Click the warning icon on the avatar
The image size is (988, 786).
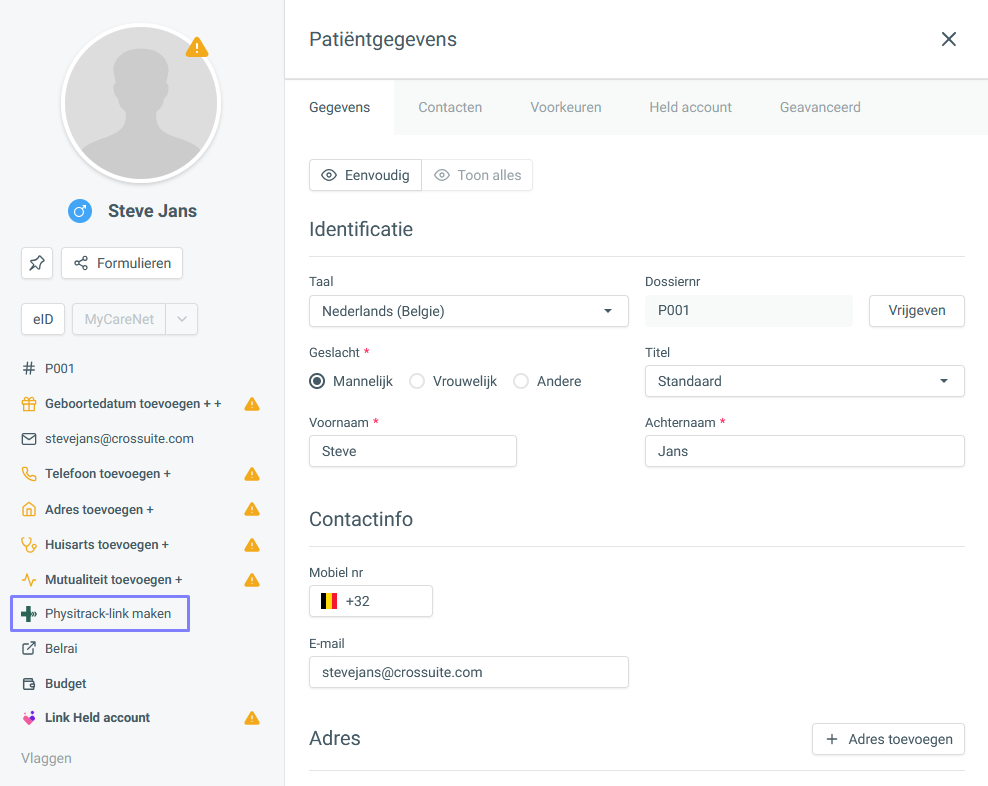[x=197, y=47]
